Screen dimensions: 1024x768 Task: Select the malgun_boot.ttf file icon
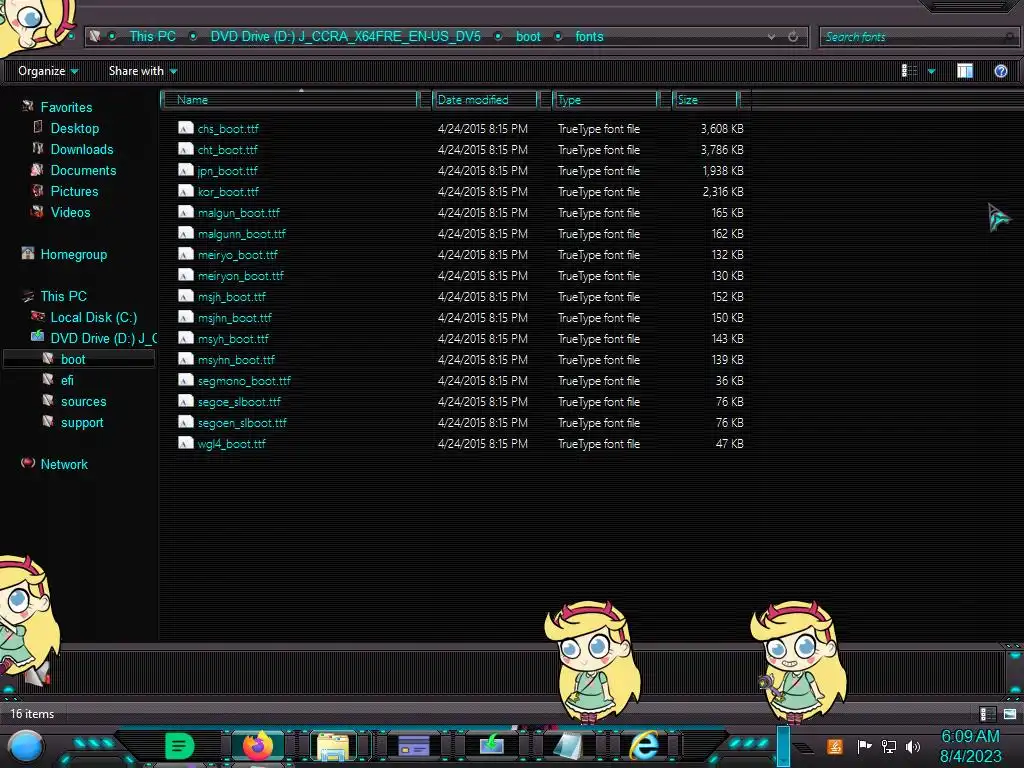tap(185, 212)
